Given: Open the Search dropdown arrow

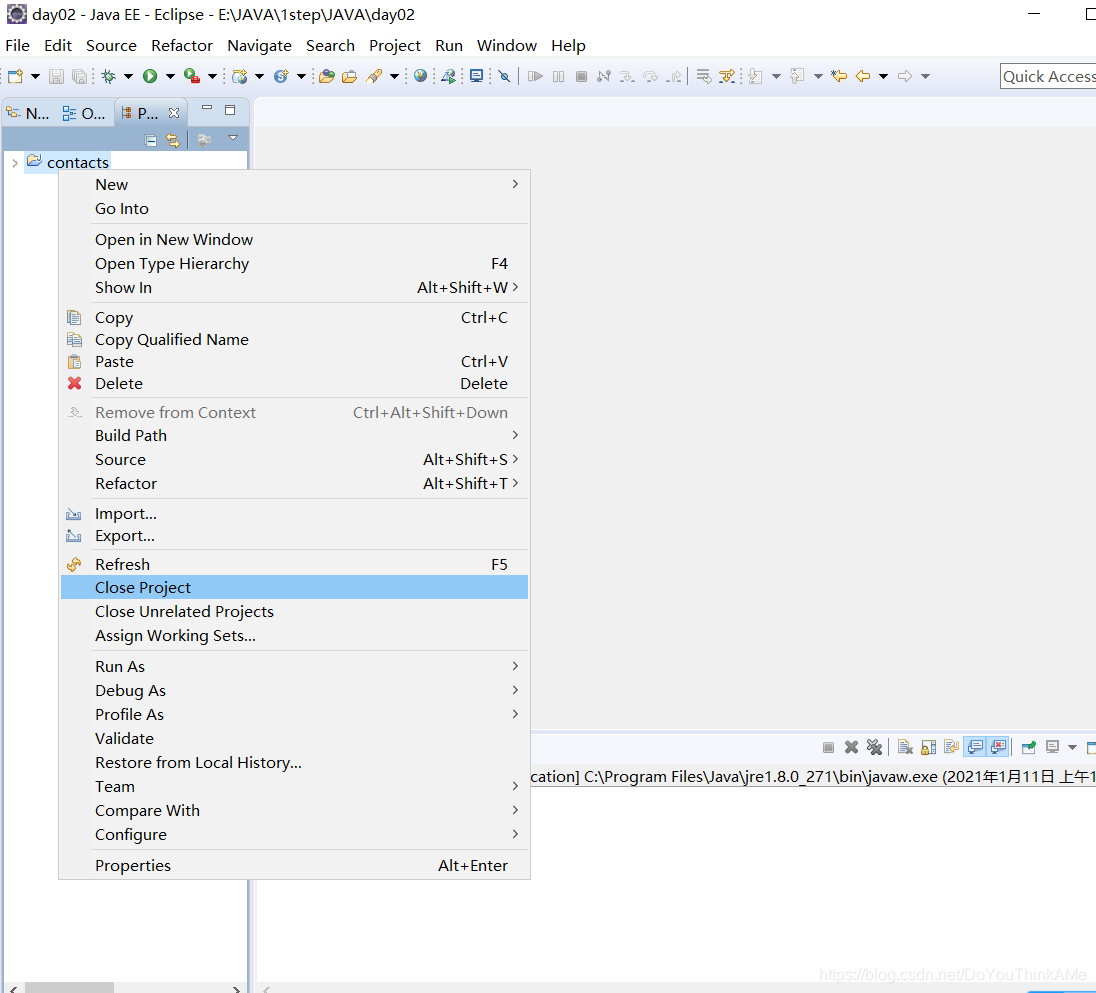Looking at the screenshot, I should click(394, 76).
